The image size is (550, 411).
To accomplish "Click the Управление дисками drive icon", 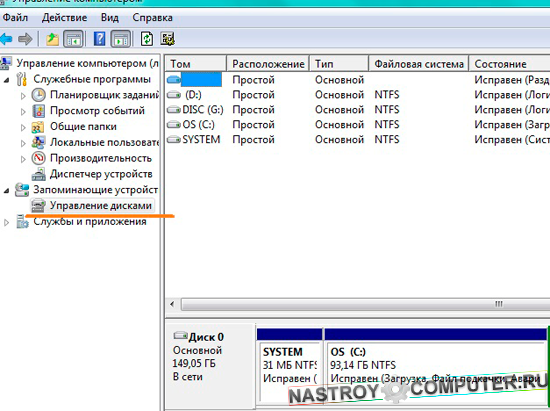I will (x=38, y=206).
